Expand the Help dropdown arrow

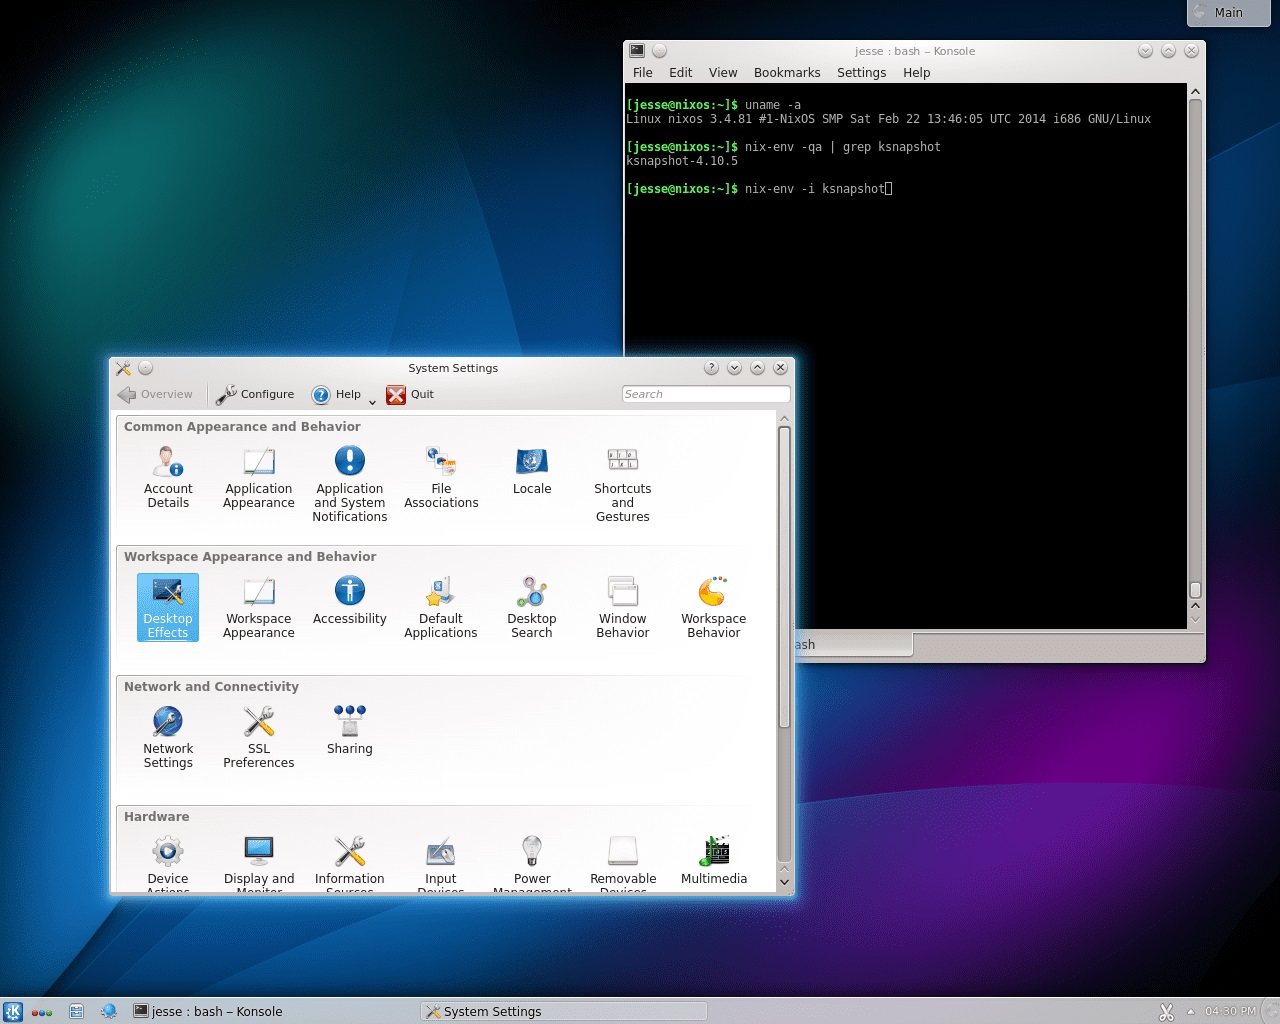pyautogui.click(x=373, y=400)
